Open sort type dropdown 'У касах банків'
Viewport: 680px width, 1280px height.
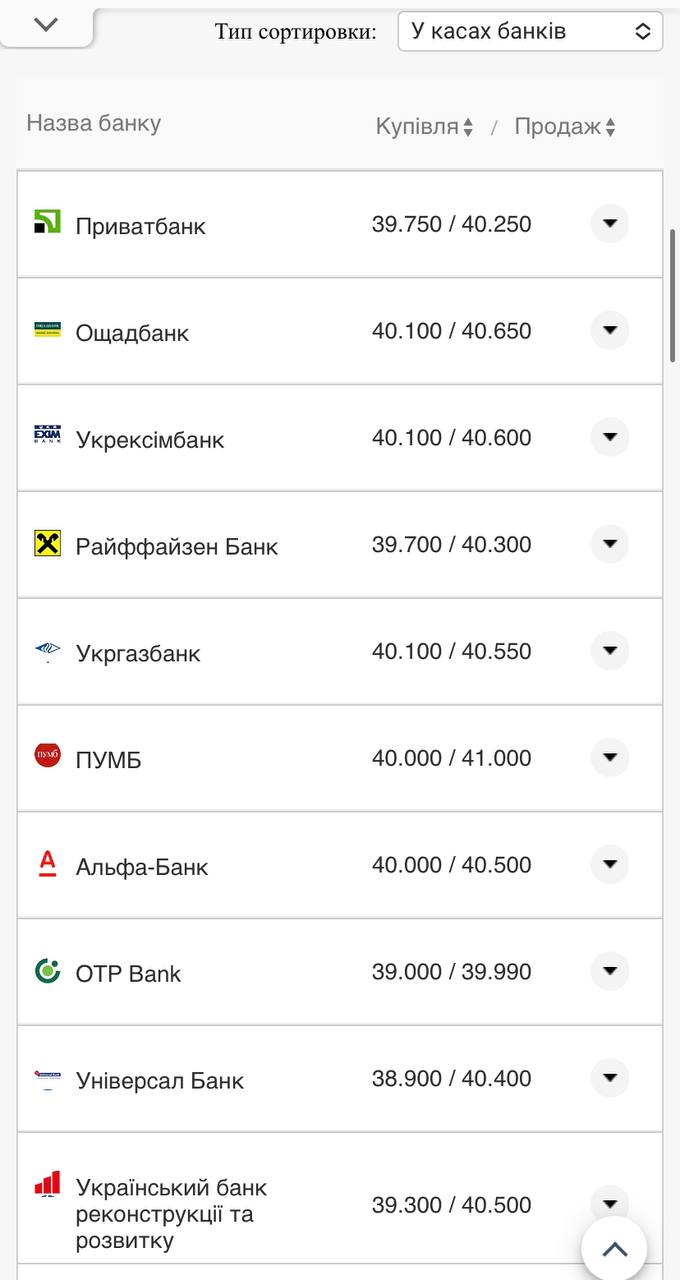(530, 31)
